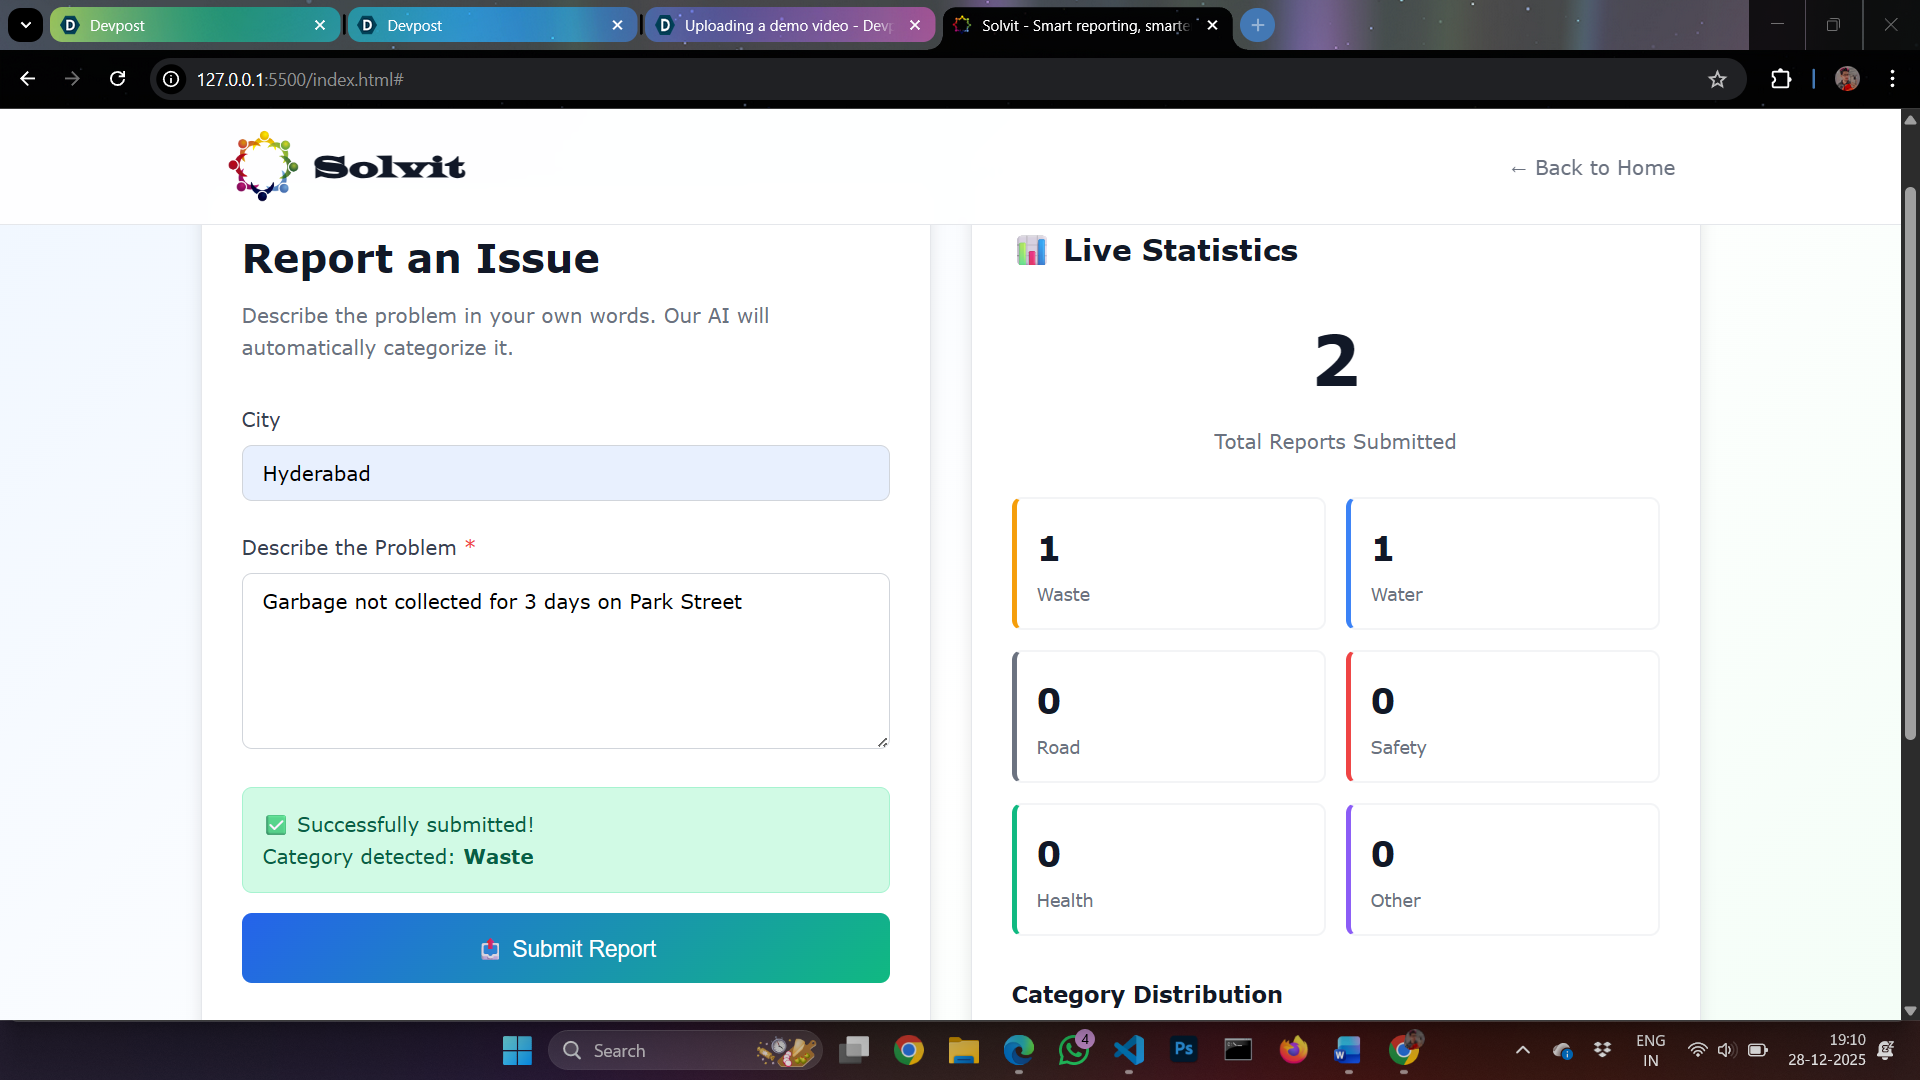This screenshot has height=1080, width=1920.
Task: Open Task View from taskbar
Action: coord(854,1050)
